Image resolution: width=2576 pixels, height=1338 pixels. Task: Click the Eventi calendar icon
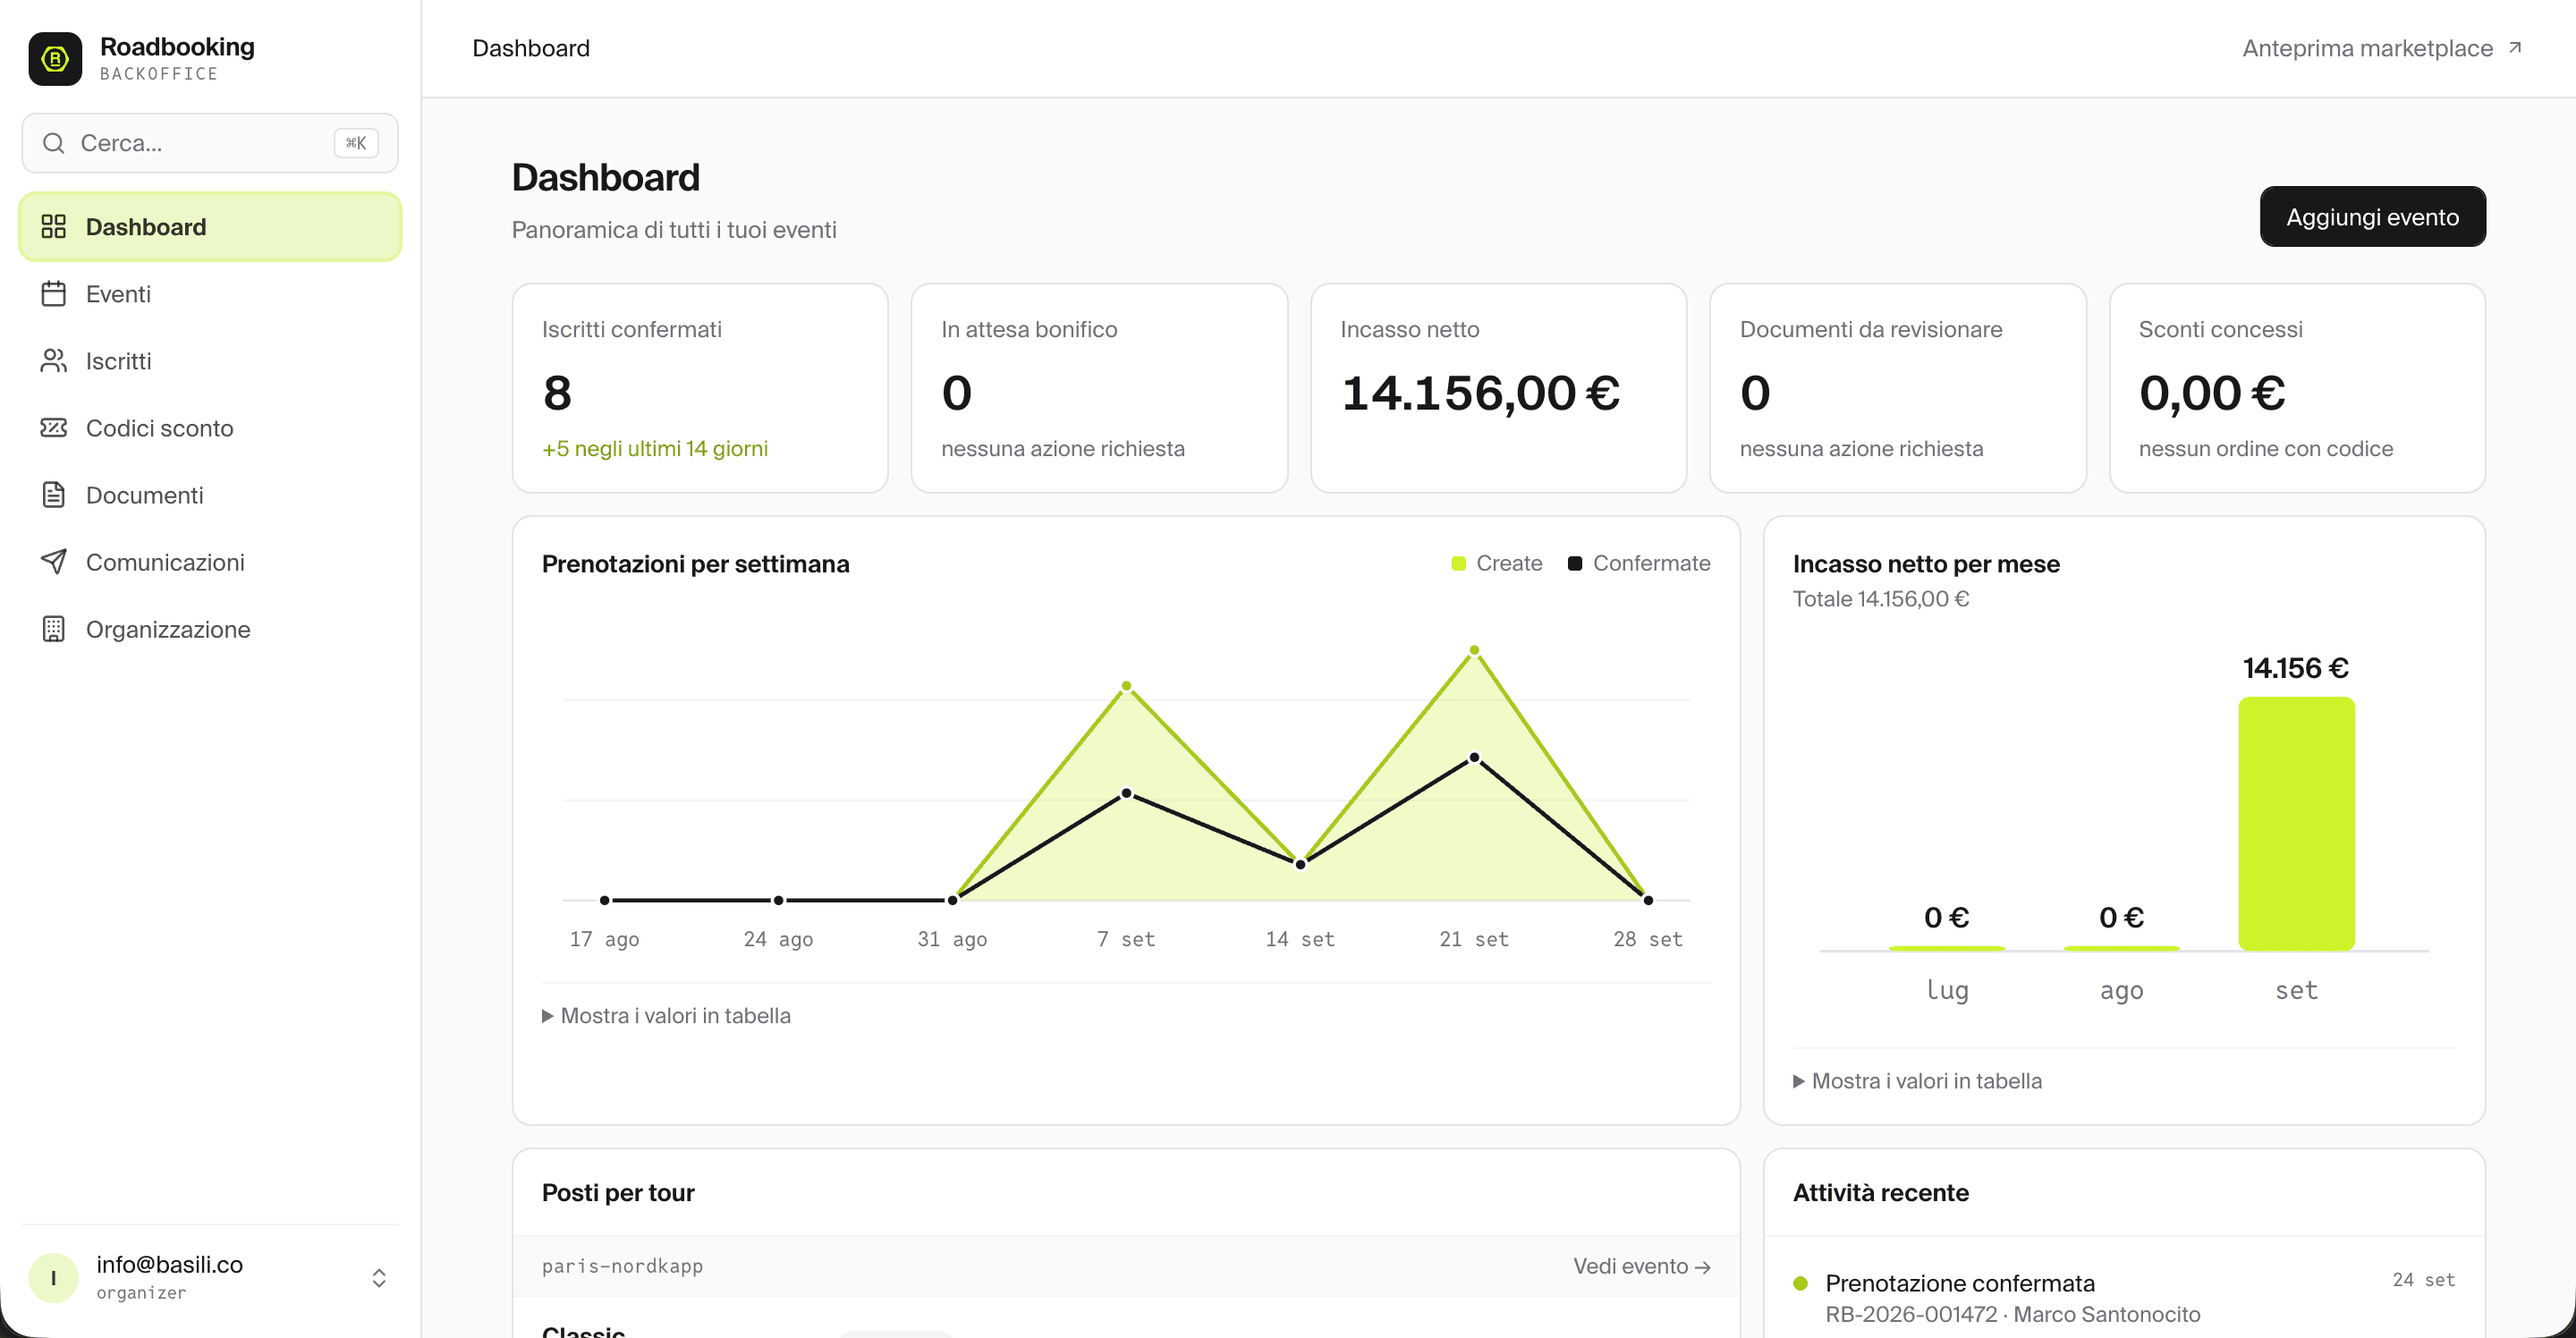coord(54,293)
